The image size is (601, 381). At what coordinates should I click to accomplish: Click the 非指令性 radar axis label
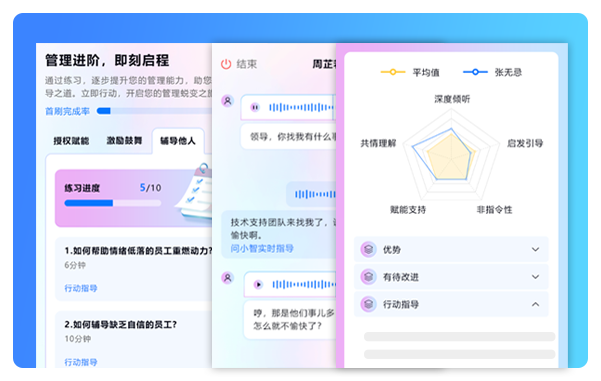pyautogui.click(x=494, y=210)
